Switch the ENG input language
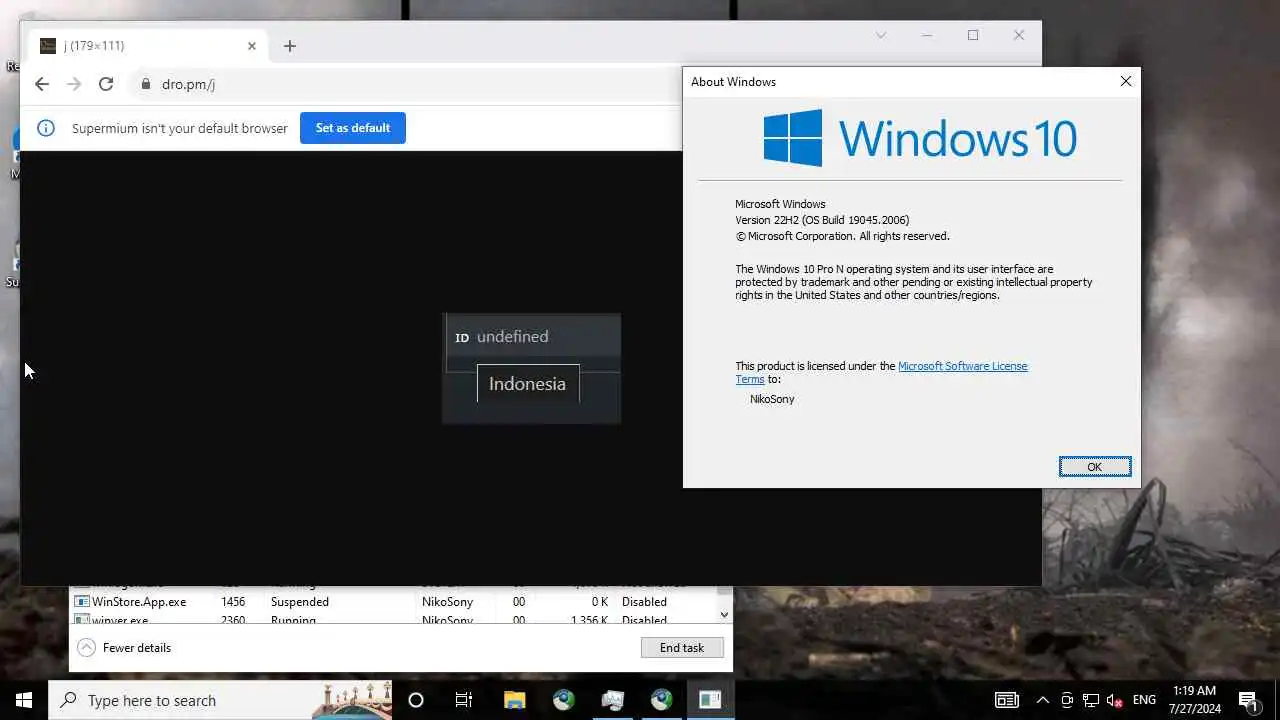Screen dimensions: 1280x720 (x=1145, y=700)
